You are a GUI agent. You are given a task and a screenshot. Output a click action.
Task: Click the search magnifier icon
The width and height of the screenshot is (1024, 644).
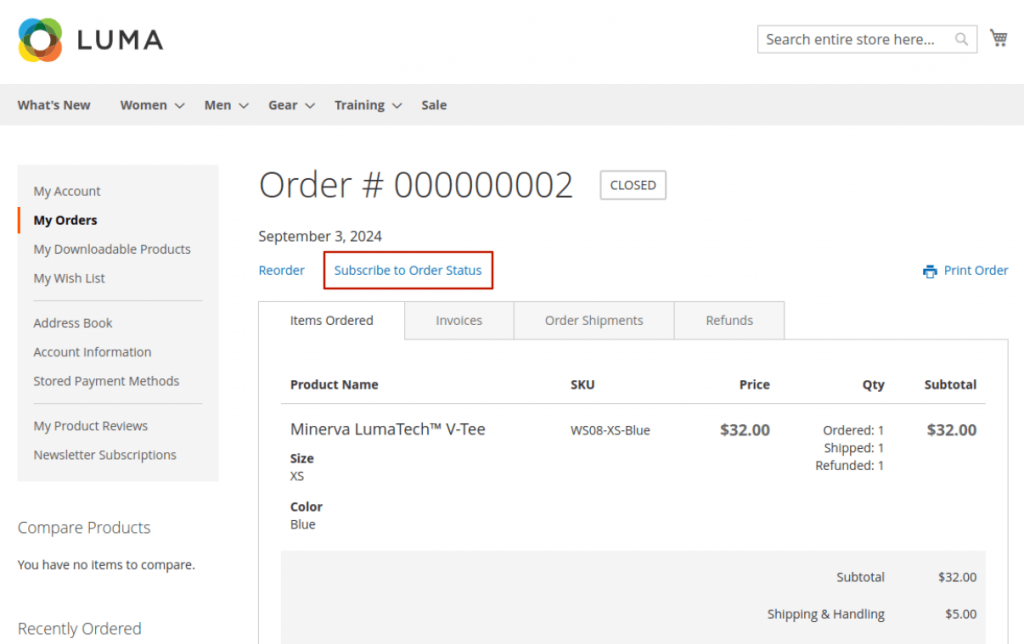coord(959,38)
